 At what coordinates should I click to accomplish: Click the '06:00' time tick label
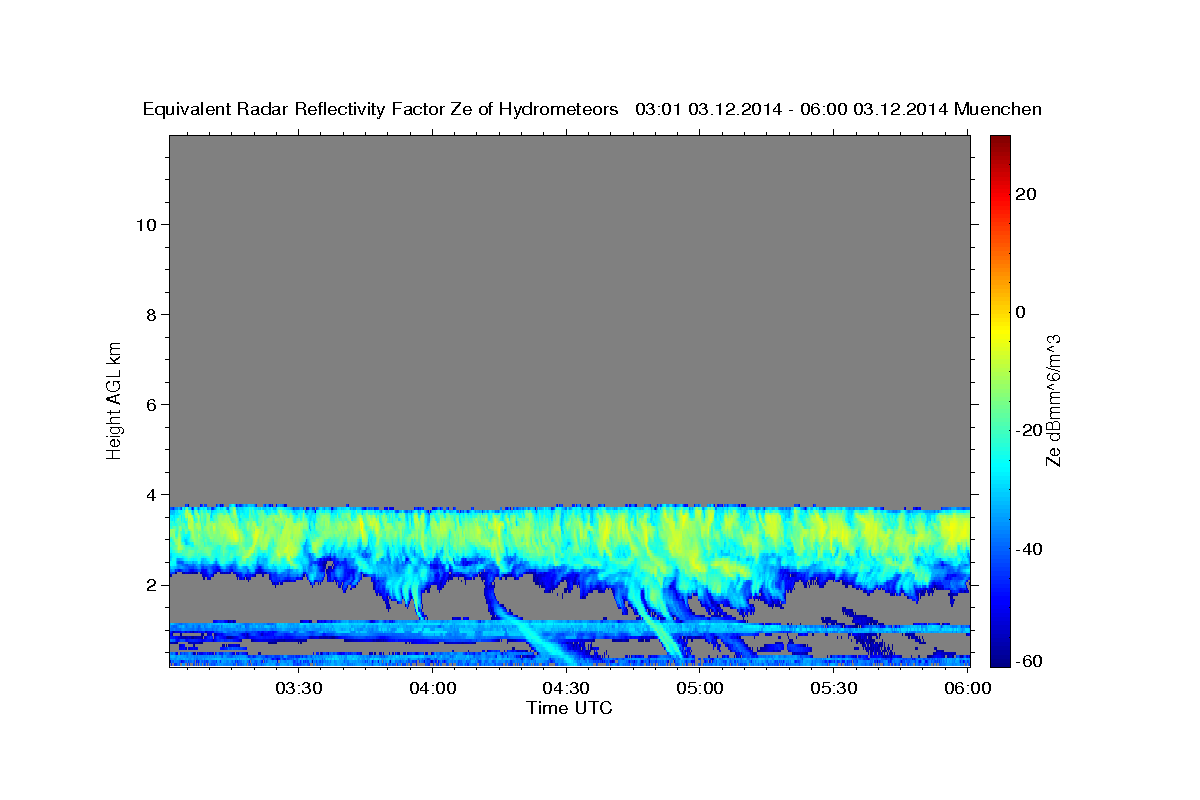[967, 688]
